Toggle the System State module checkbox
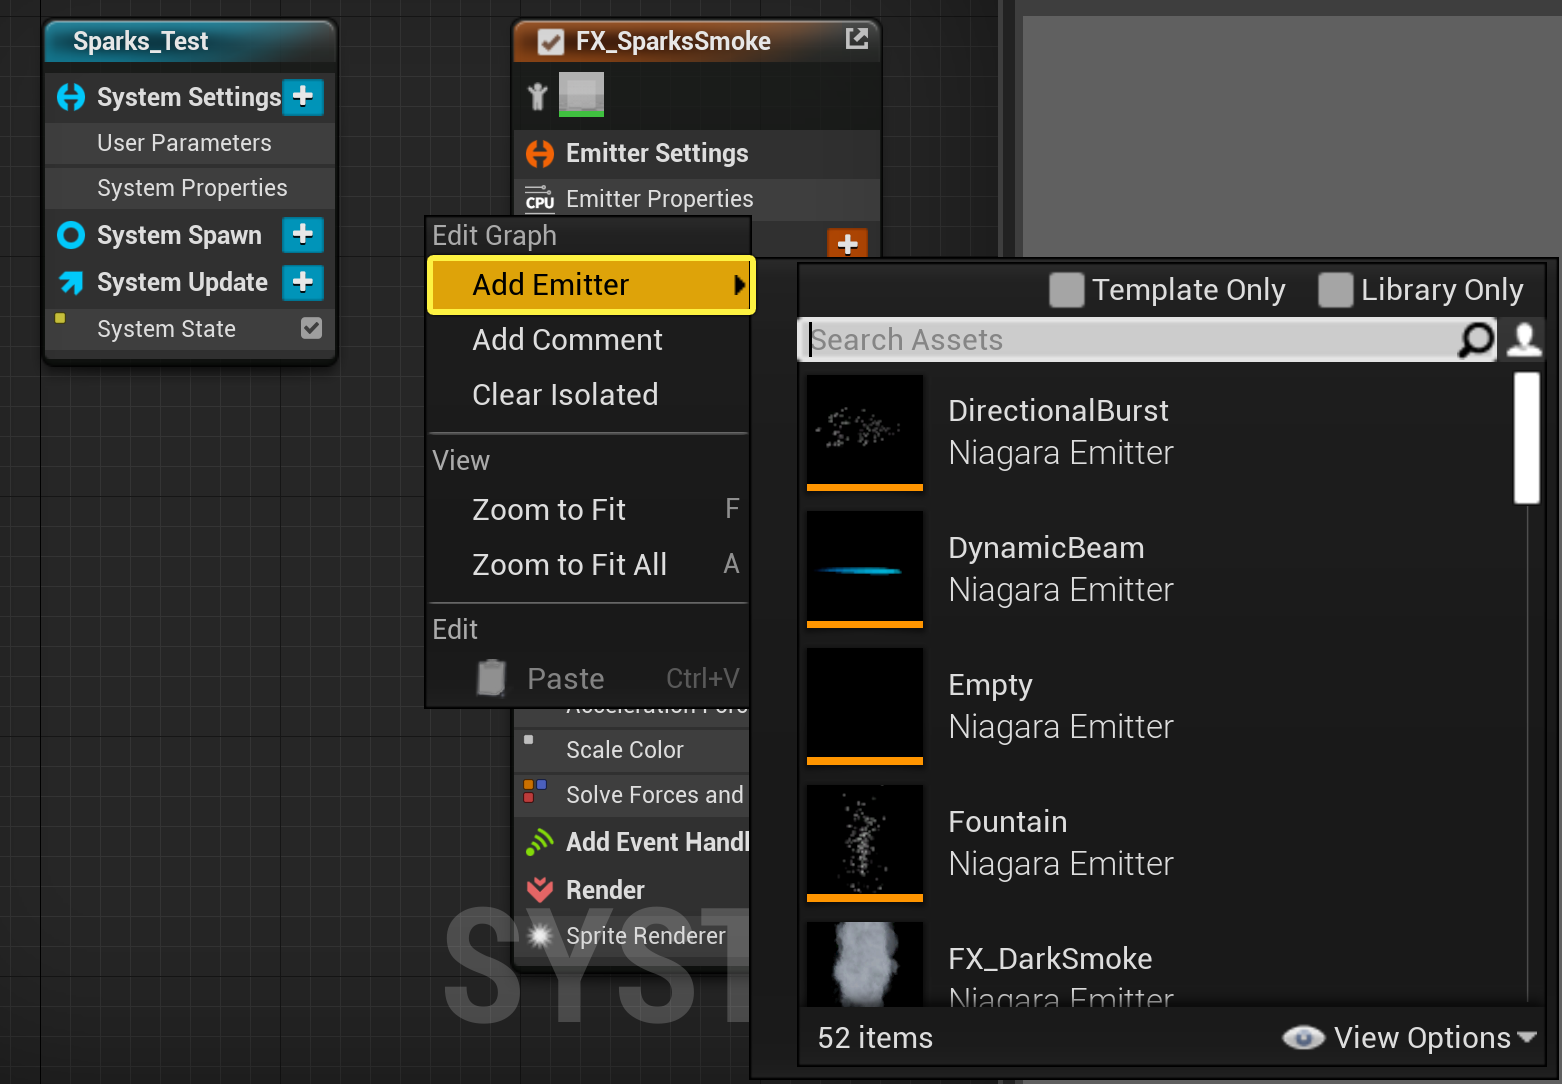 312,328
